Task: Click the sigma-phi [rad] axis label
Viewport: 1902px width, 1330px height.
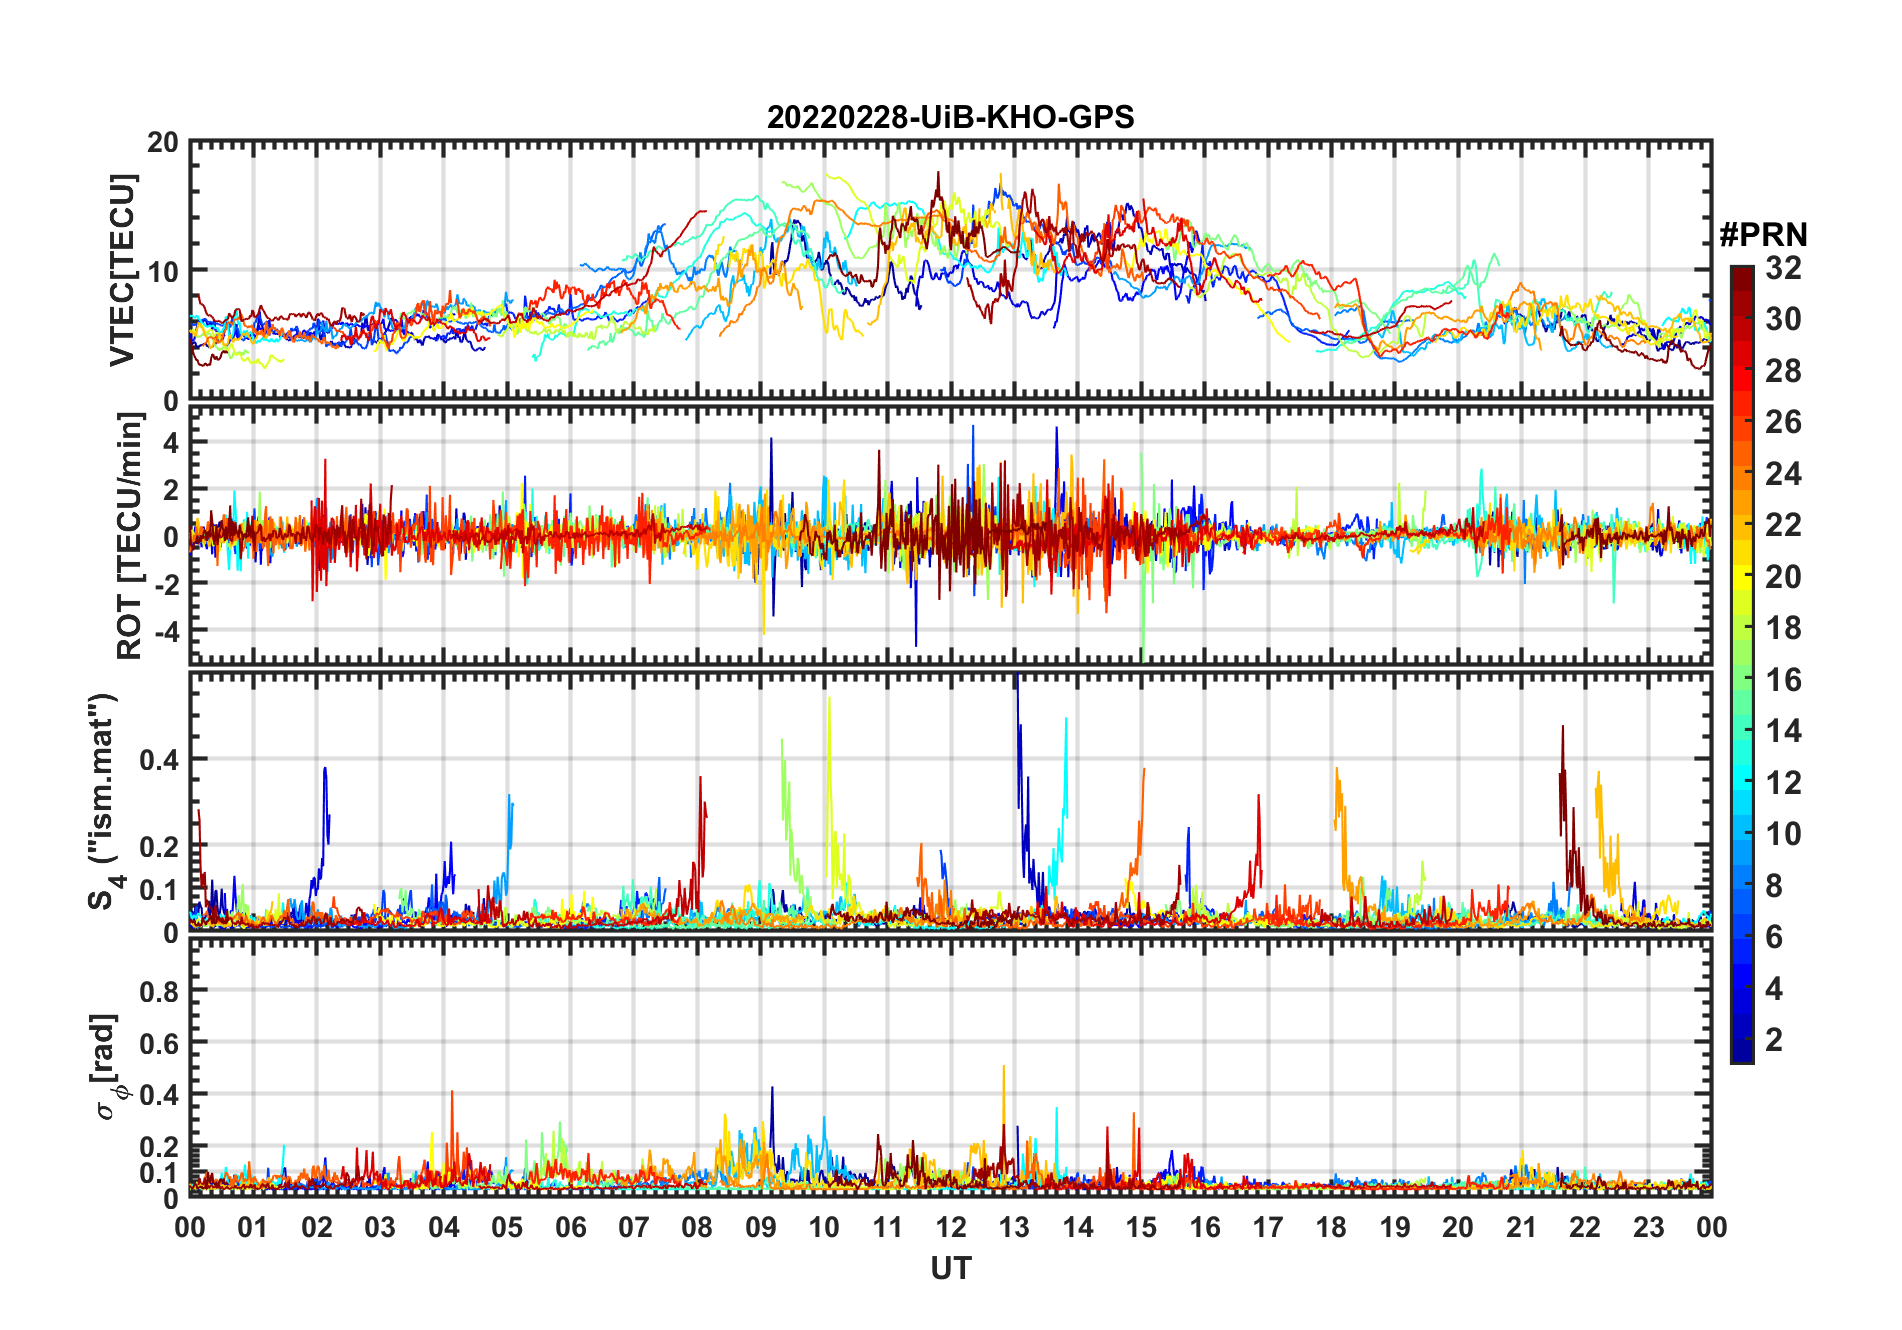Action: [108, 1067]
